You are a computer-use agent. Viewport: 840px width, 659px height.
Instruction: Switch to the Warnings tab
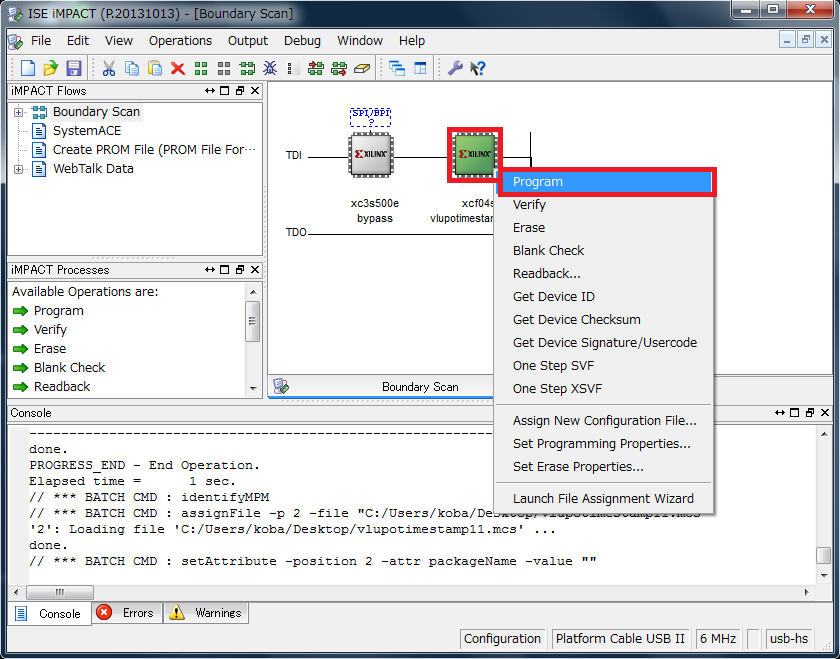pos(206,613)
